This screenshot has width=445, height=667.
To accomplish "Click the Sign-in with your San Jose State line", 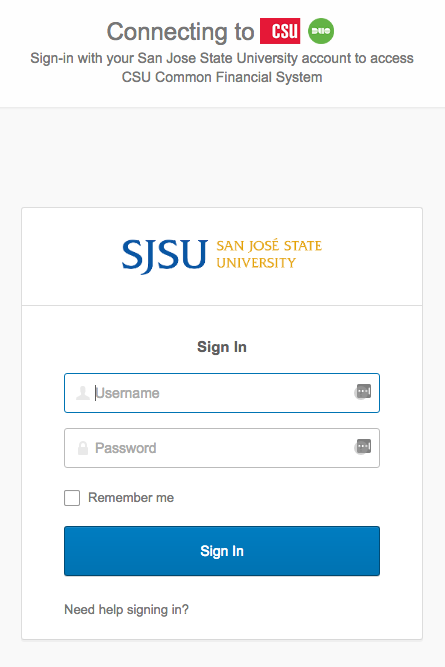I will click(222, 58).
